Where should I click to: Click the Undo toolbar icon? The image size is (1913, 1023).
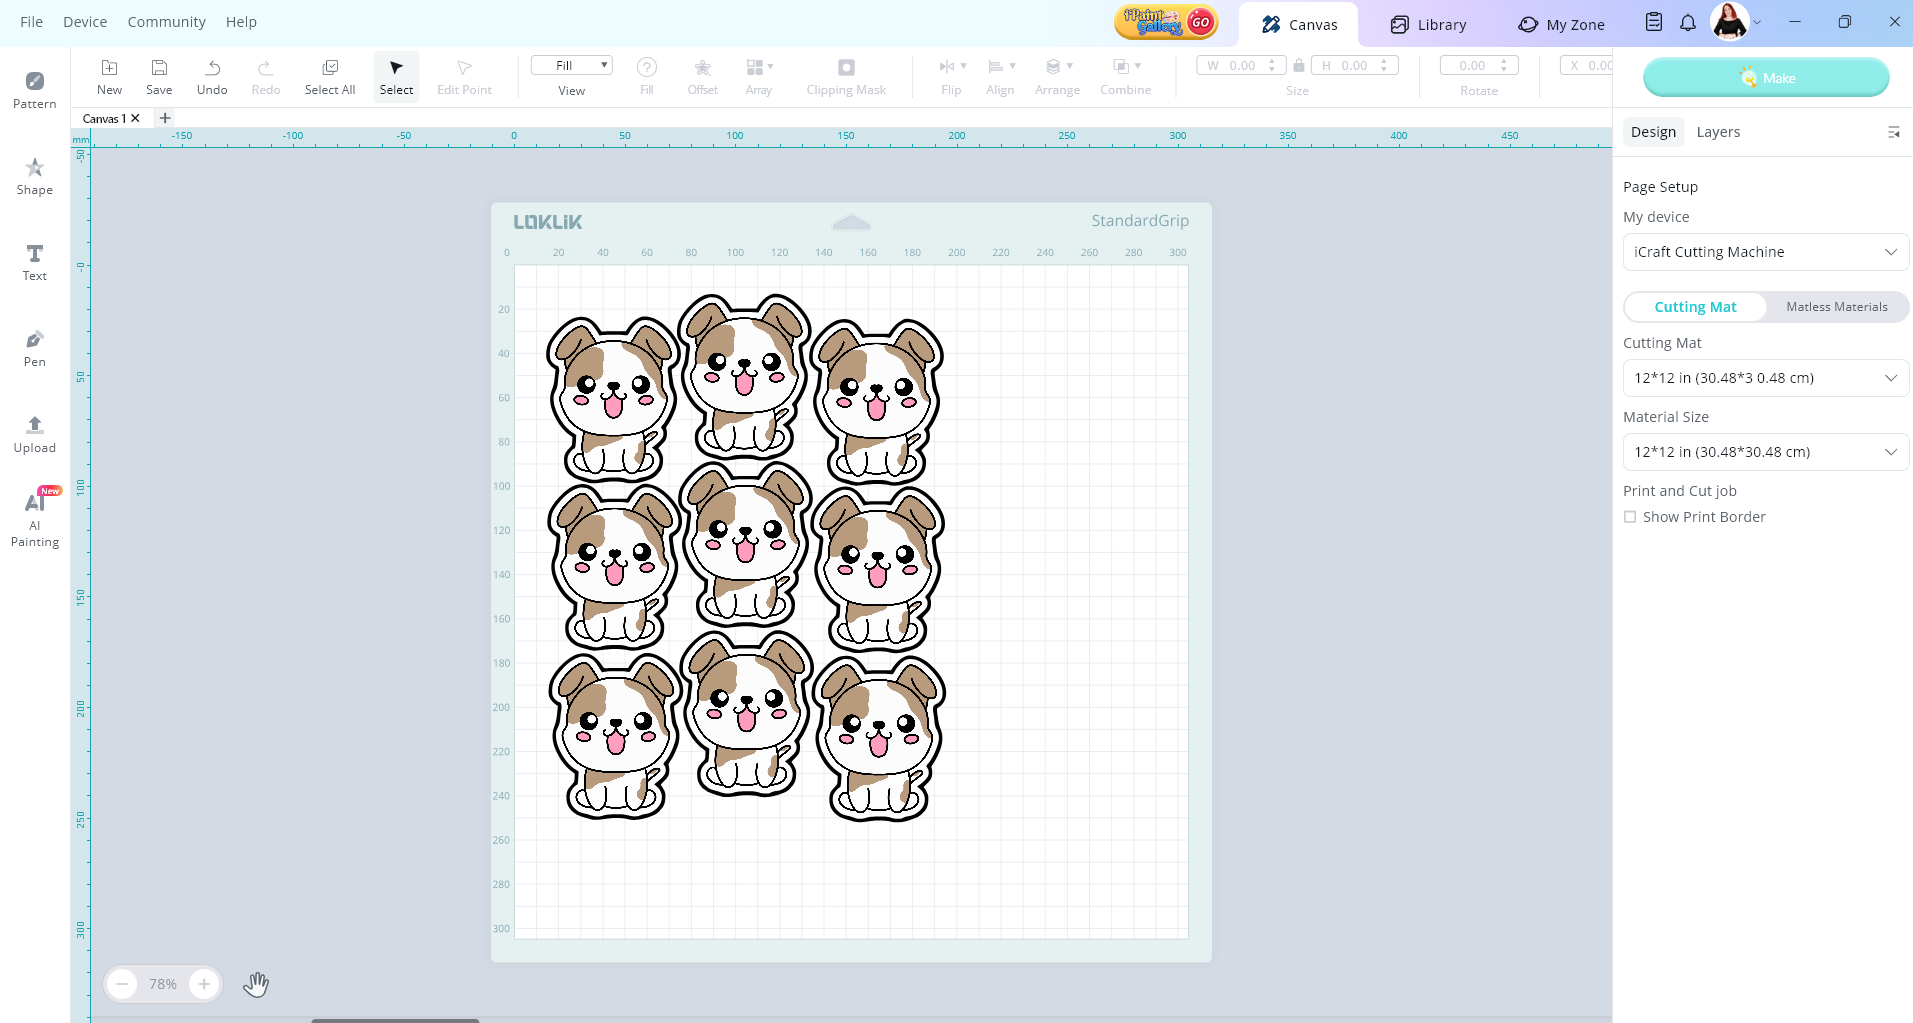click(x=212, y=76)
